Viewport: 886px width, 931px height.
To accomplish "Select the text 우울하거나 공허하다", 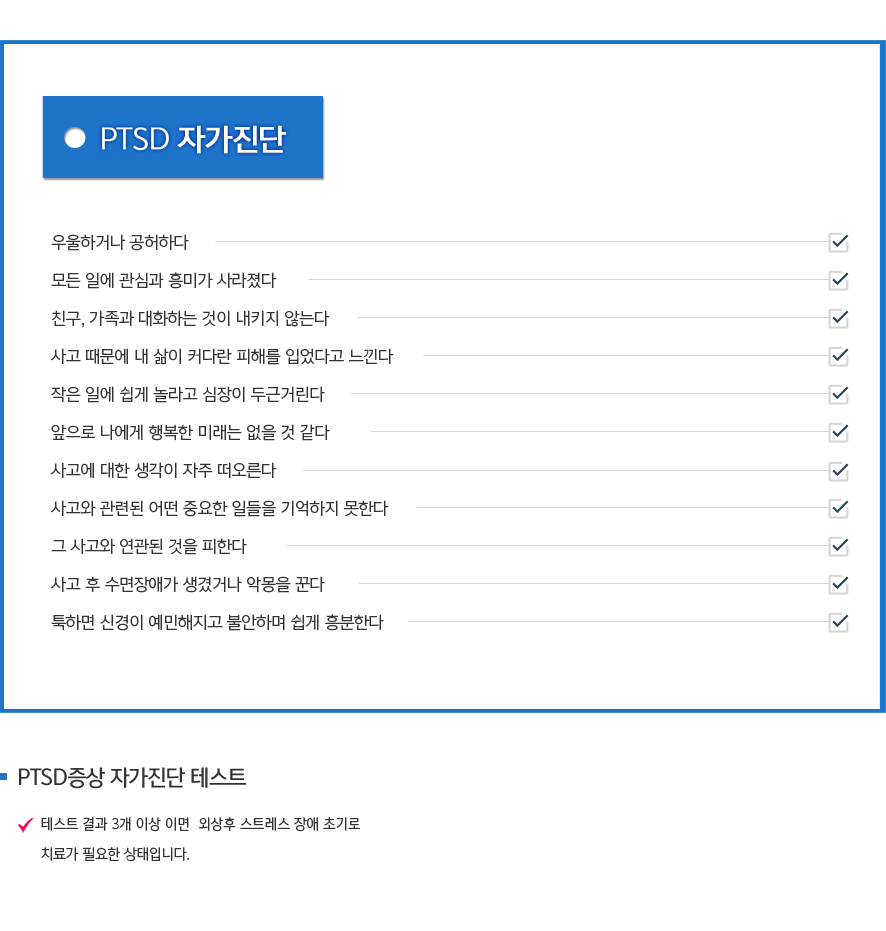I will [119, 242].
